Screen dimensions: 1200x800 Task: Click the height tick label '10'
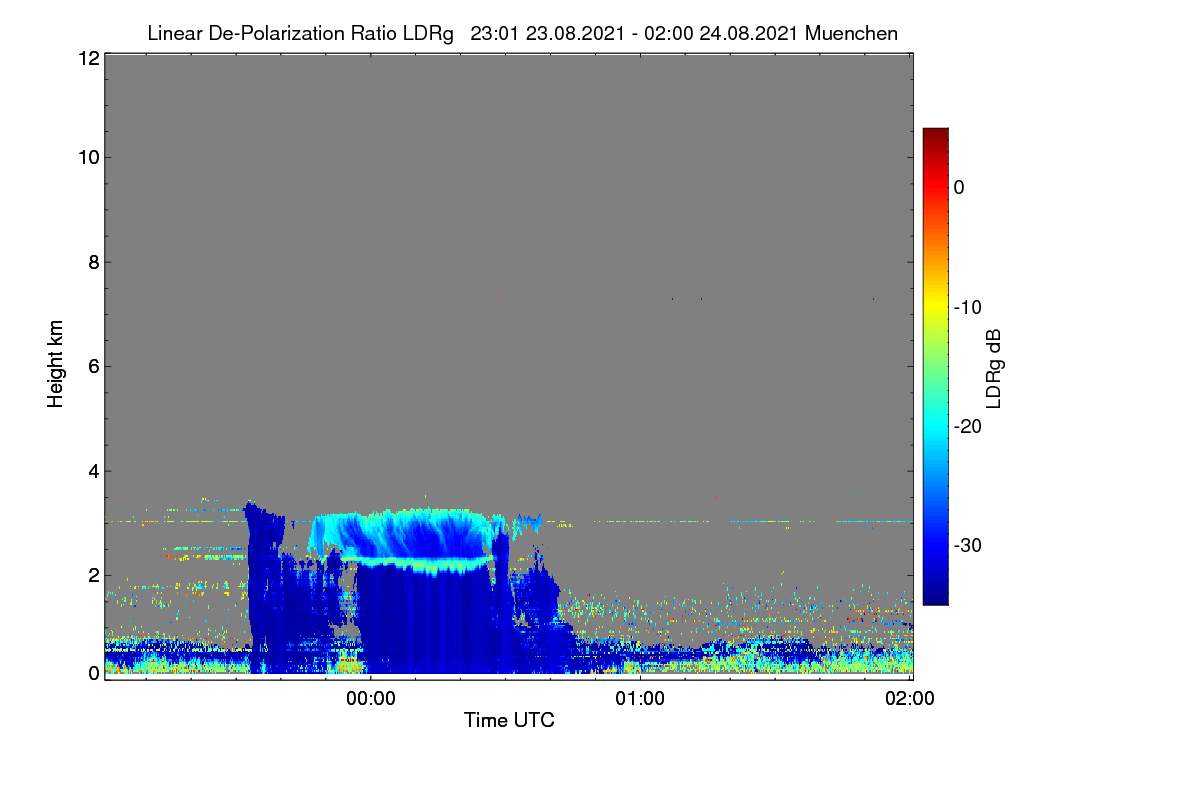point(87,157)
